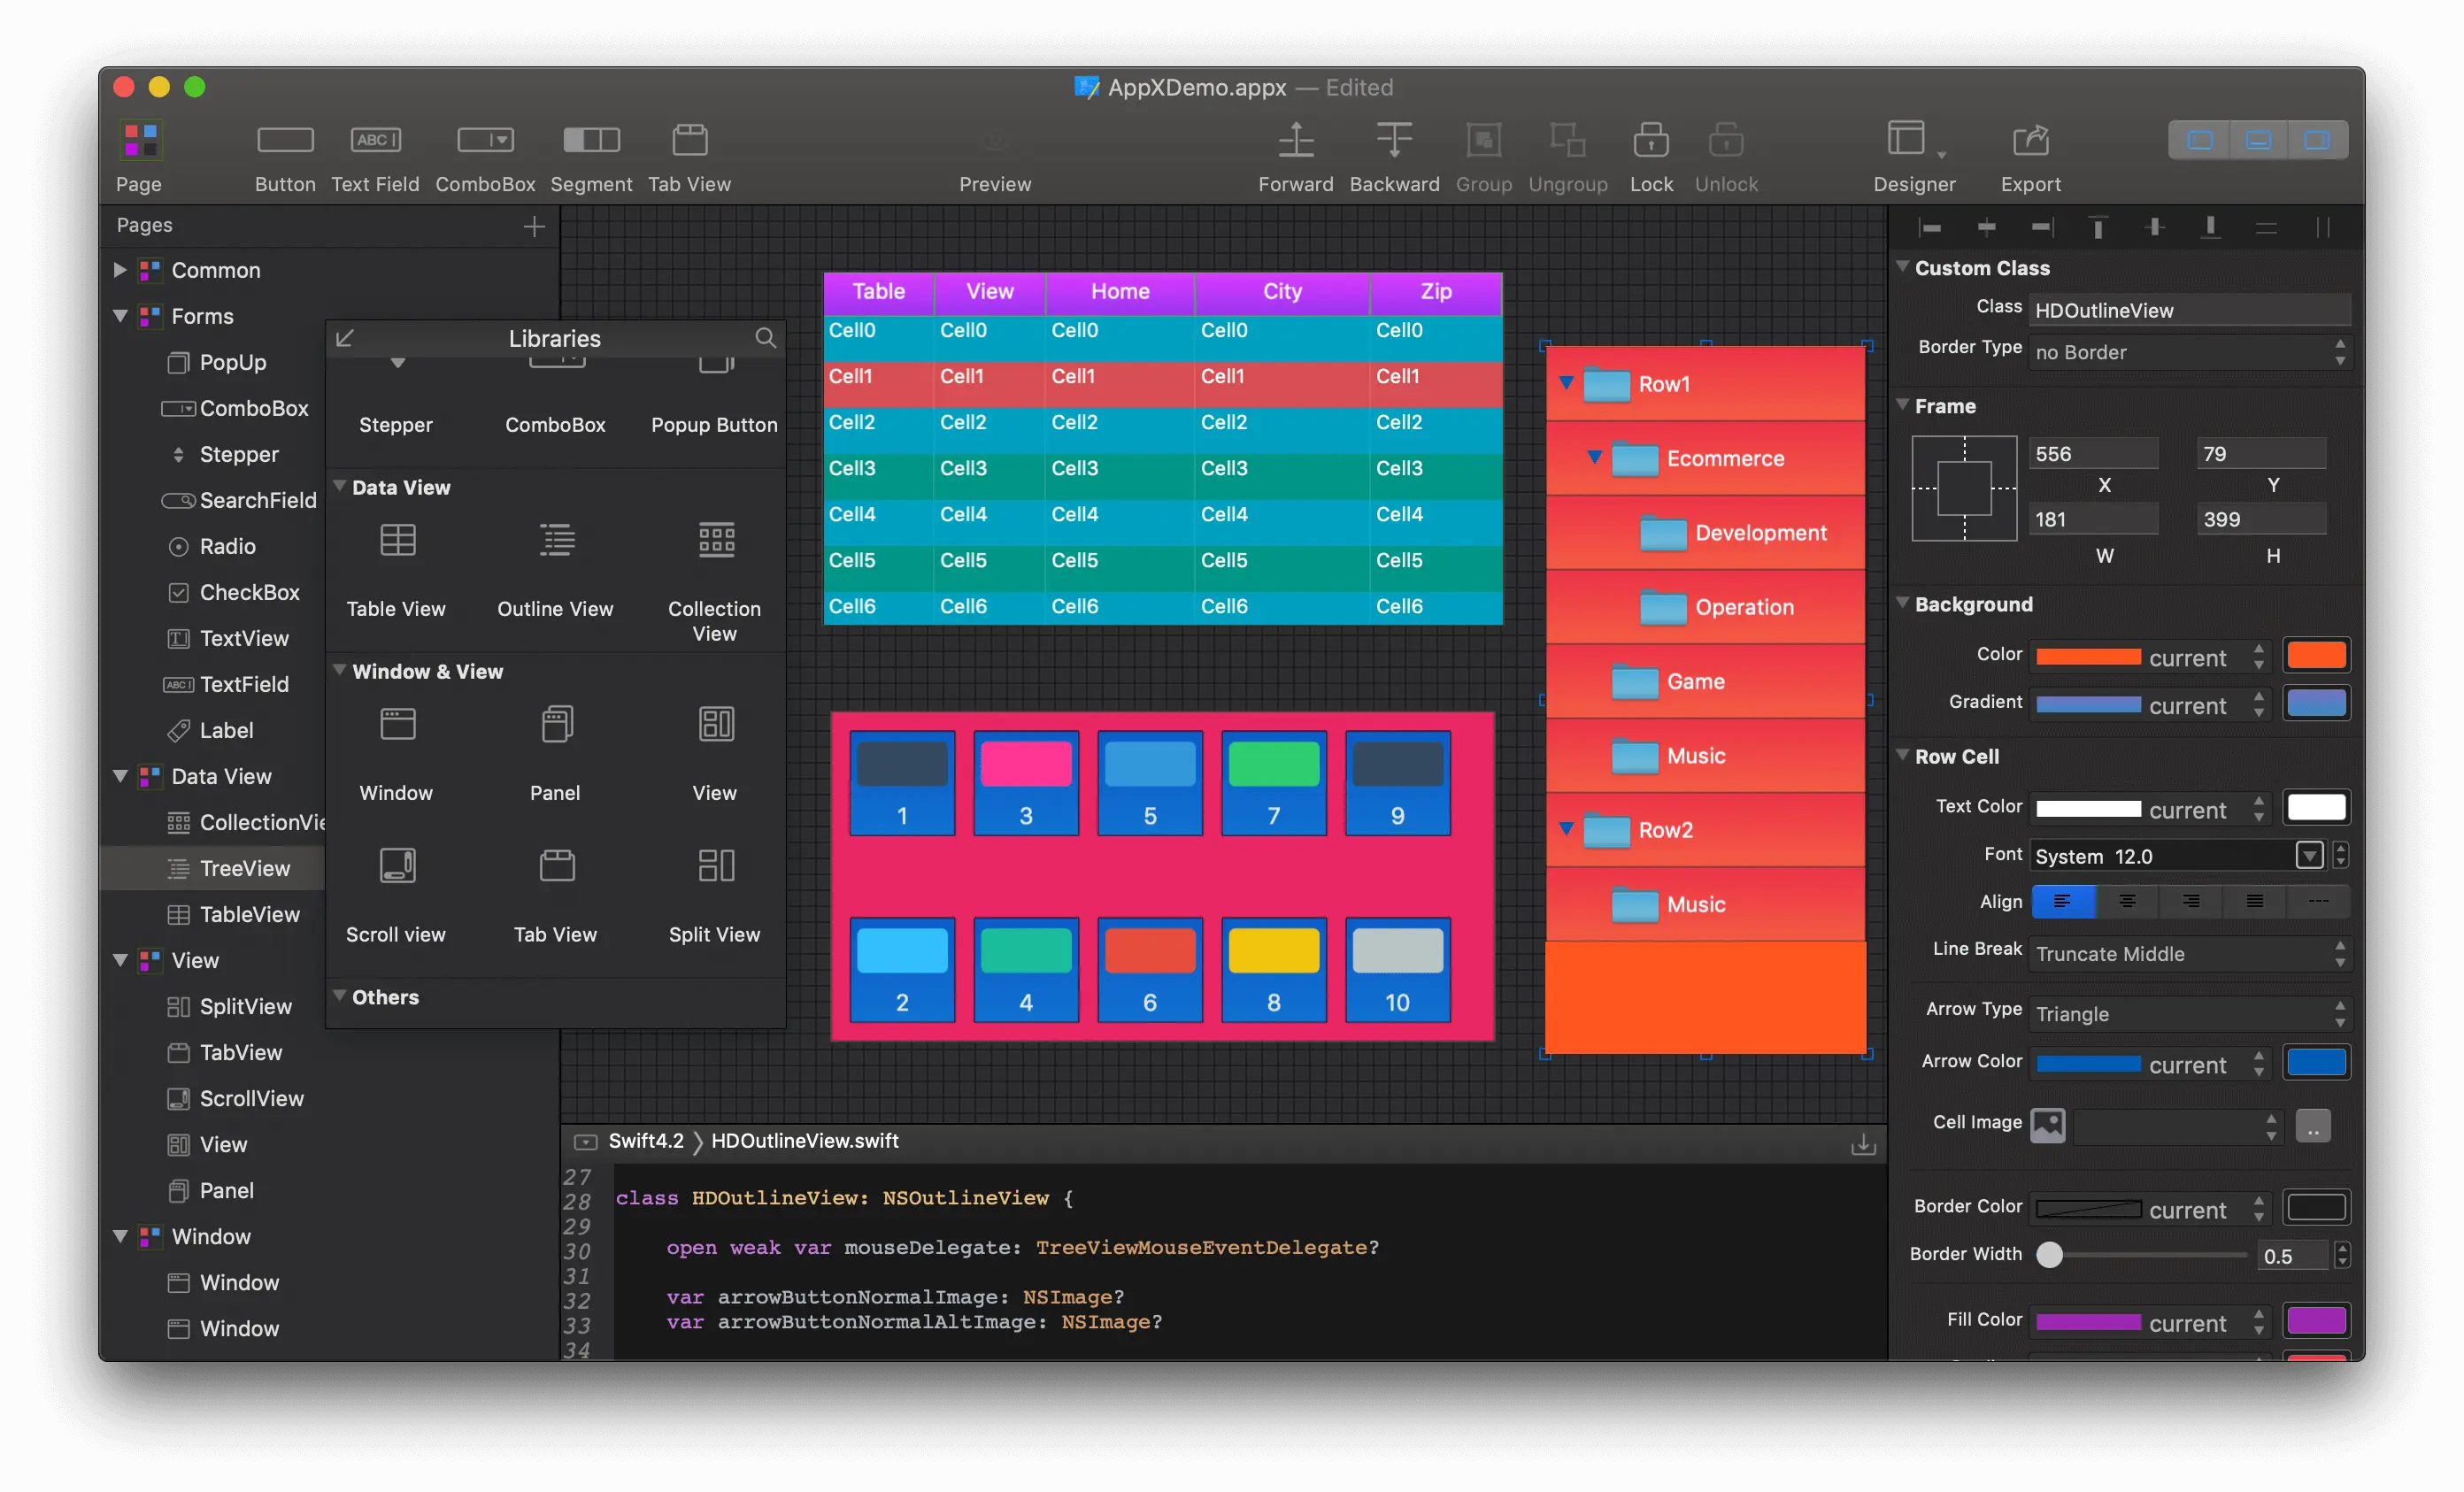The image size is (2464, 1492).
Task: Collapse the Forms group in Pages
Action: [120, 316]
